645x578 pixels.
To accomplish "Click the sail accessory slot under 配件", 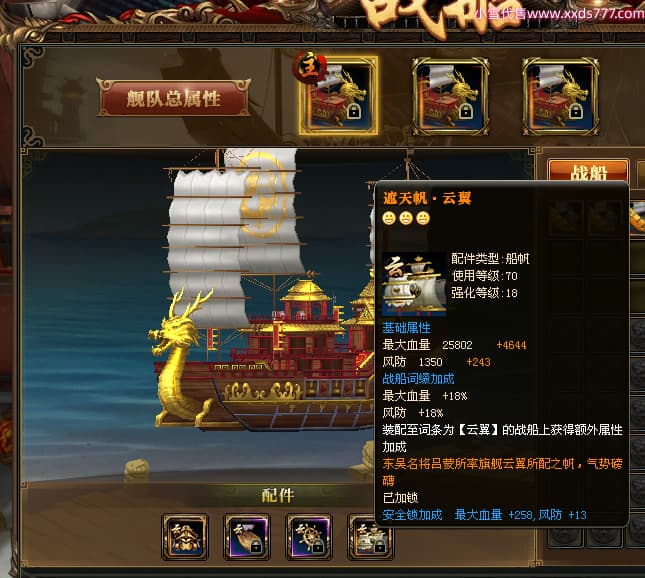I will [x=370, y=537].
